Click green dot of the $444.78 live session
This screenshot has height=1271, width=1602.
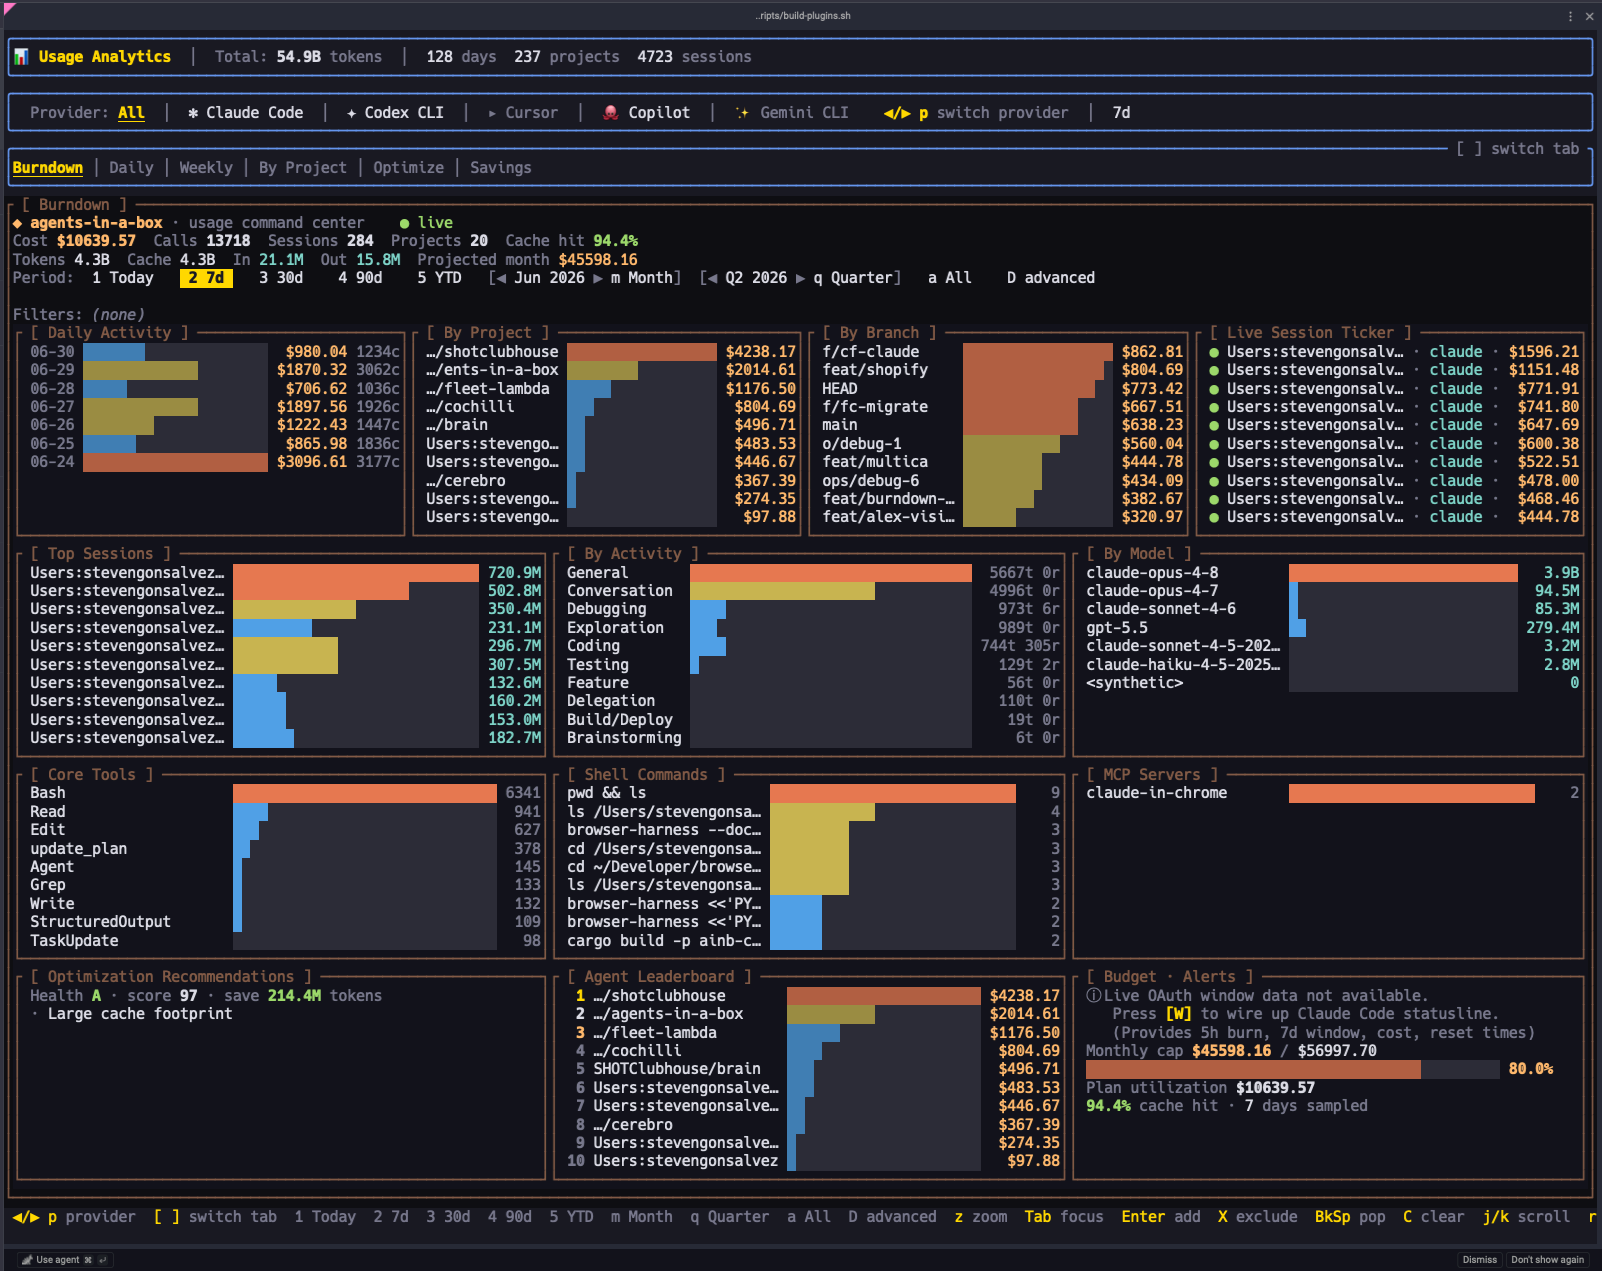[1214, 517]
